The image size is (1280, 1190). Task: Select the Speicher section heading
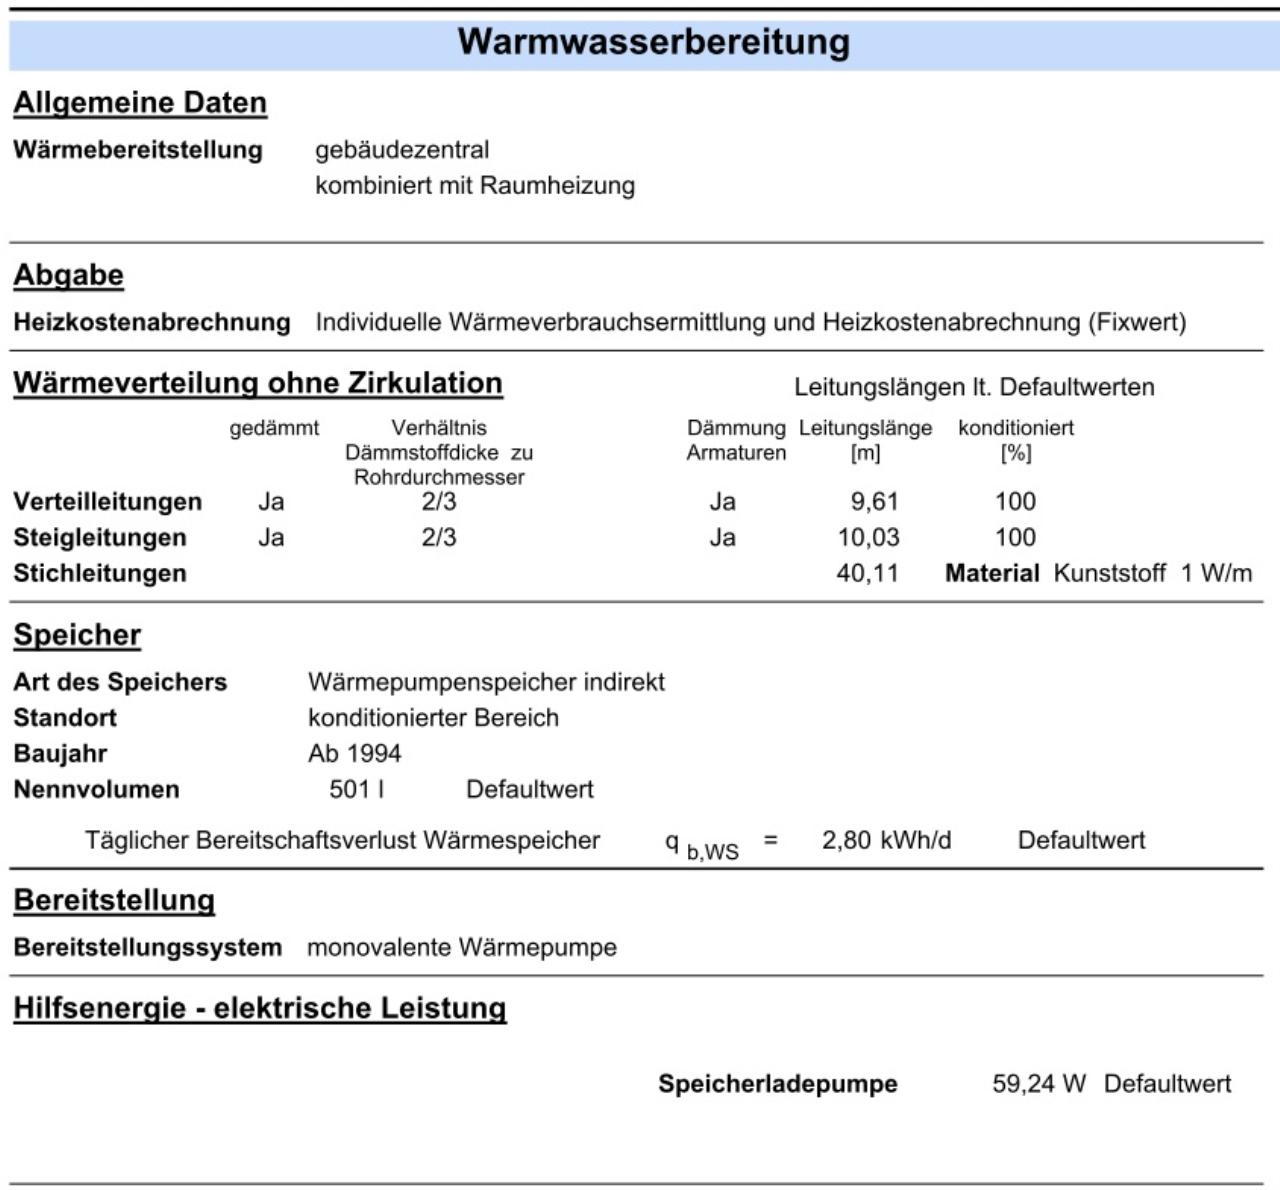[77, 635]
